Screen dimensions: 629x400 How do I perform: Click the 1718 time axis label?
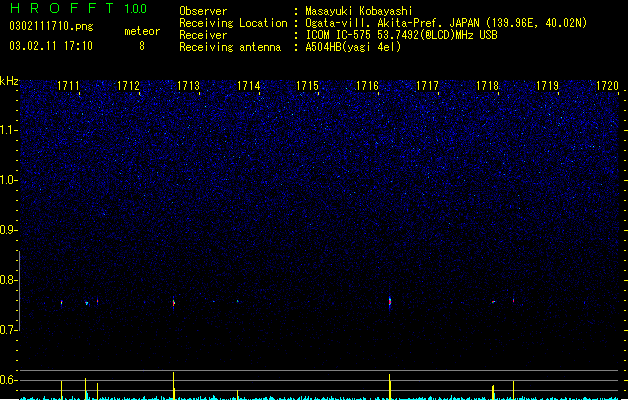(487, 86)
